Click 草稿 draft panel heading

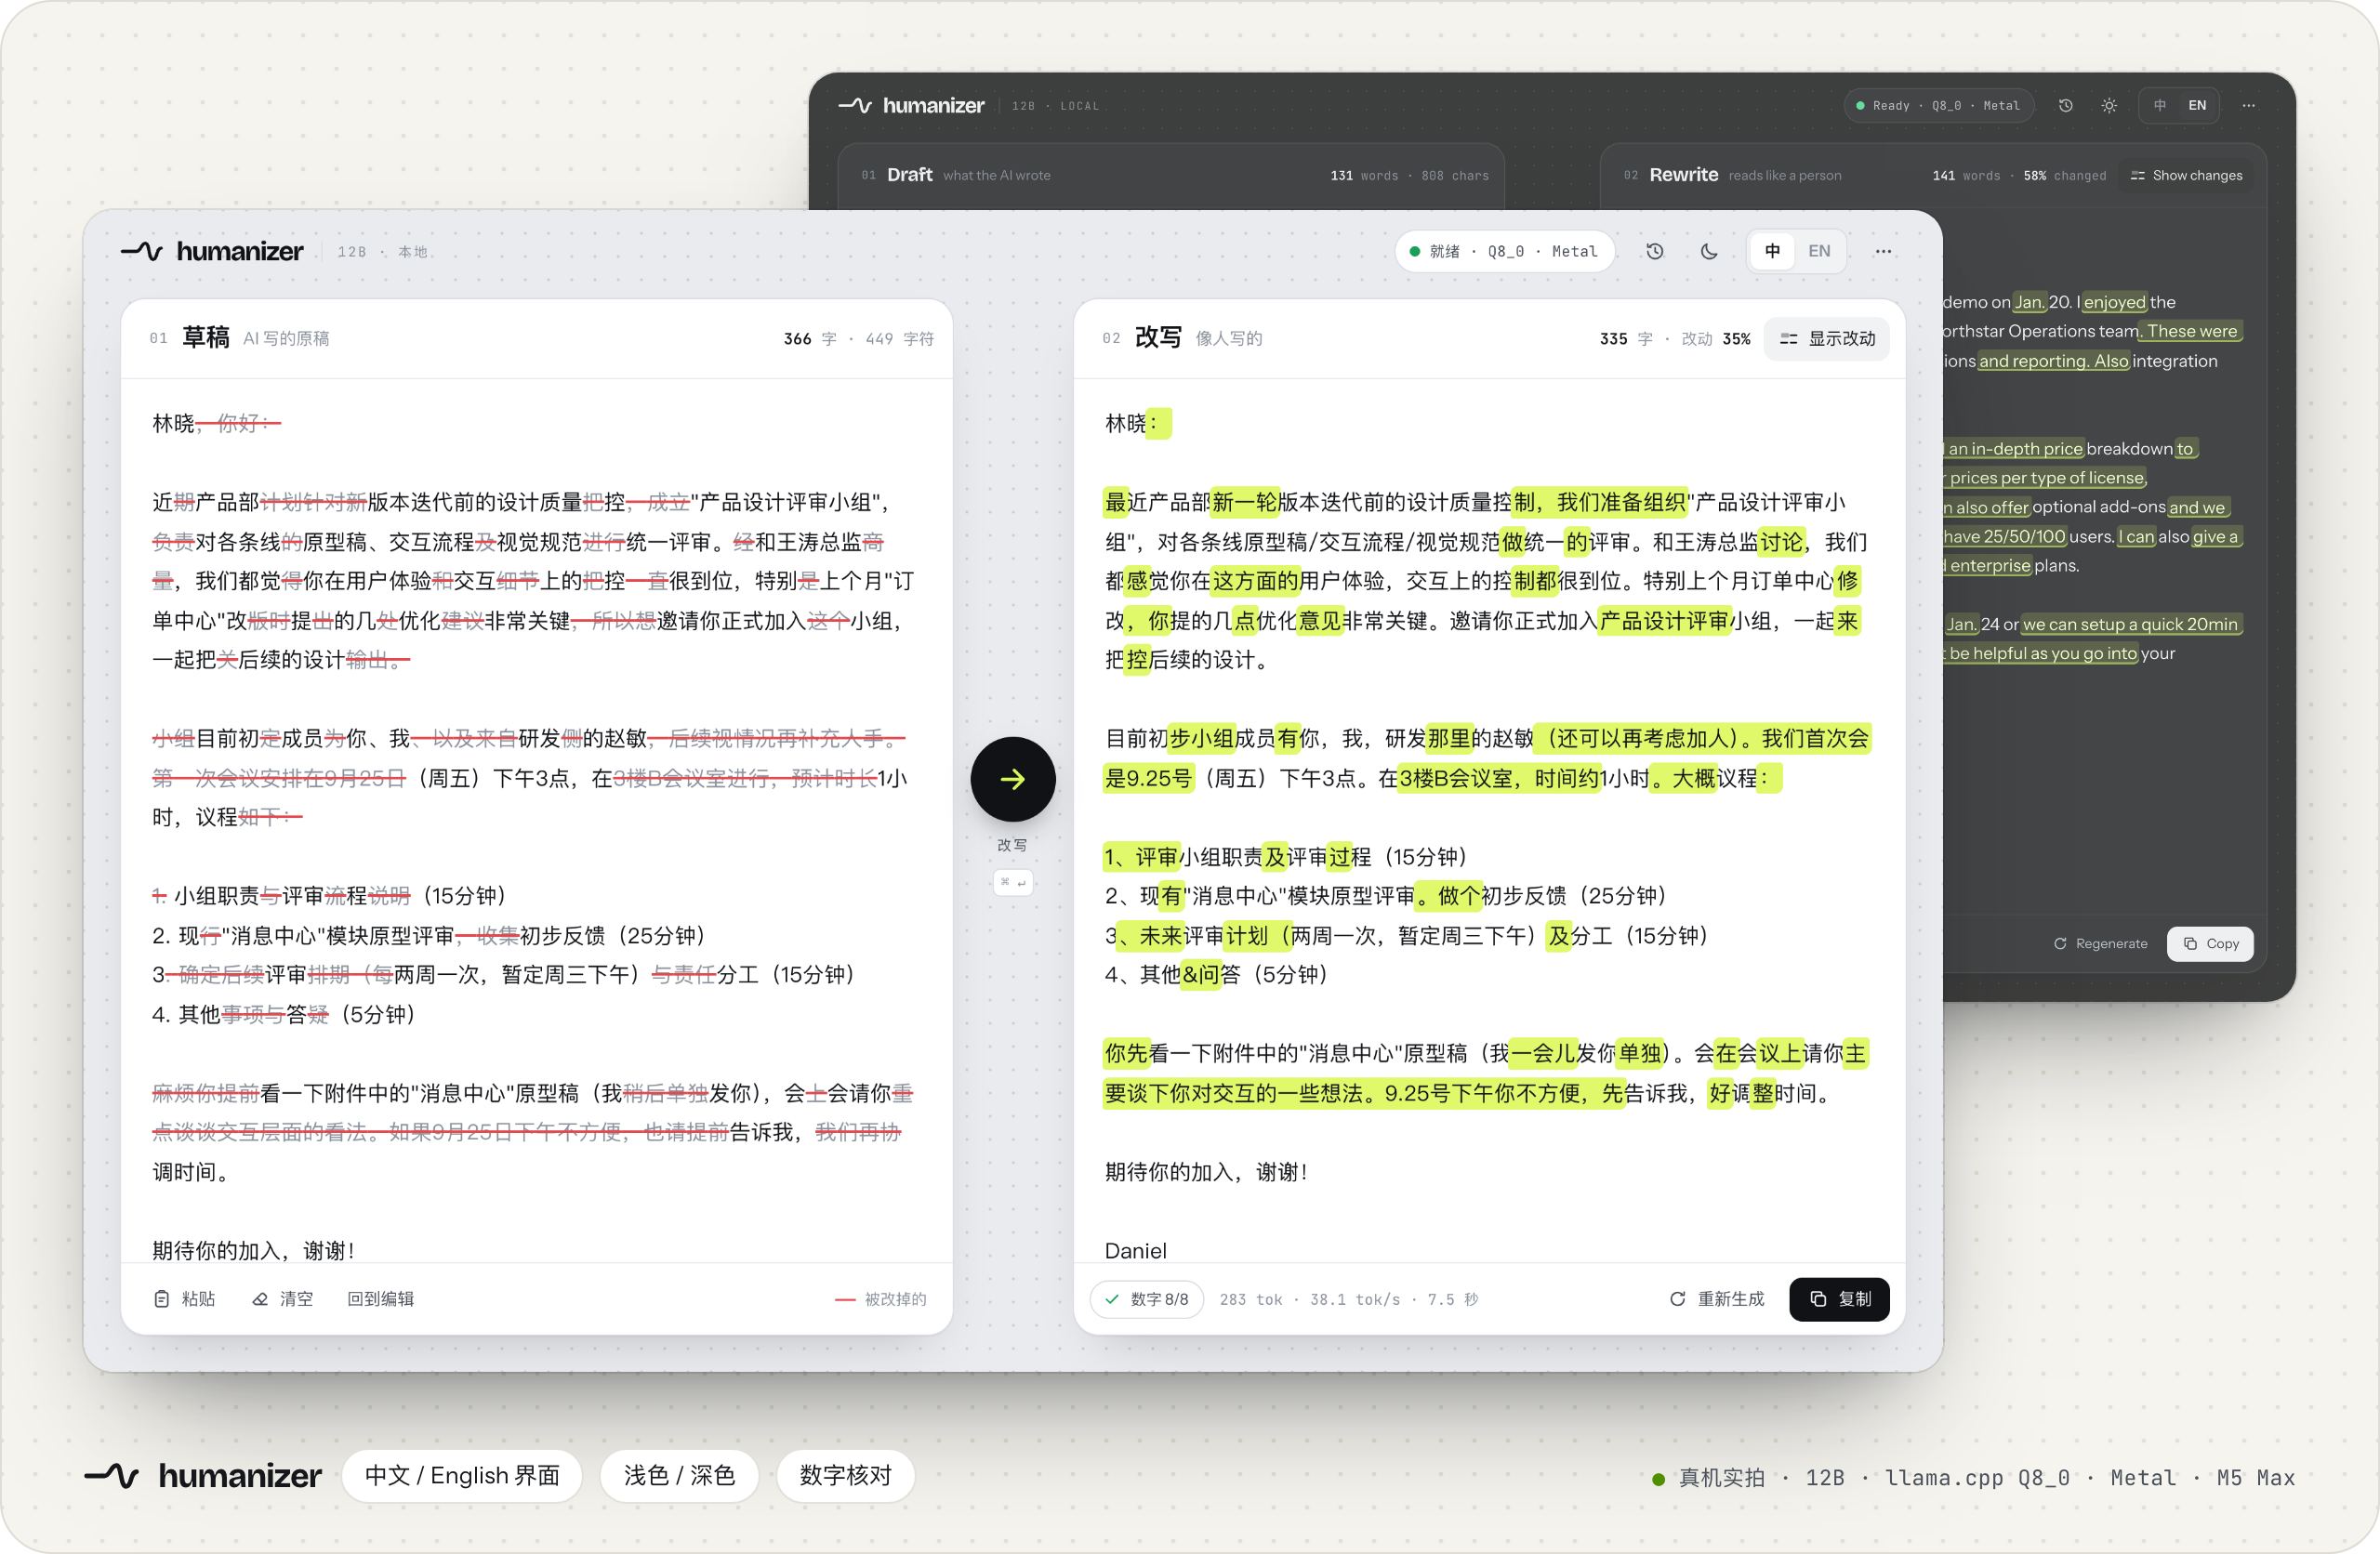(206, 338)
